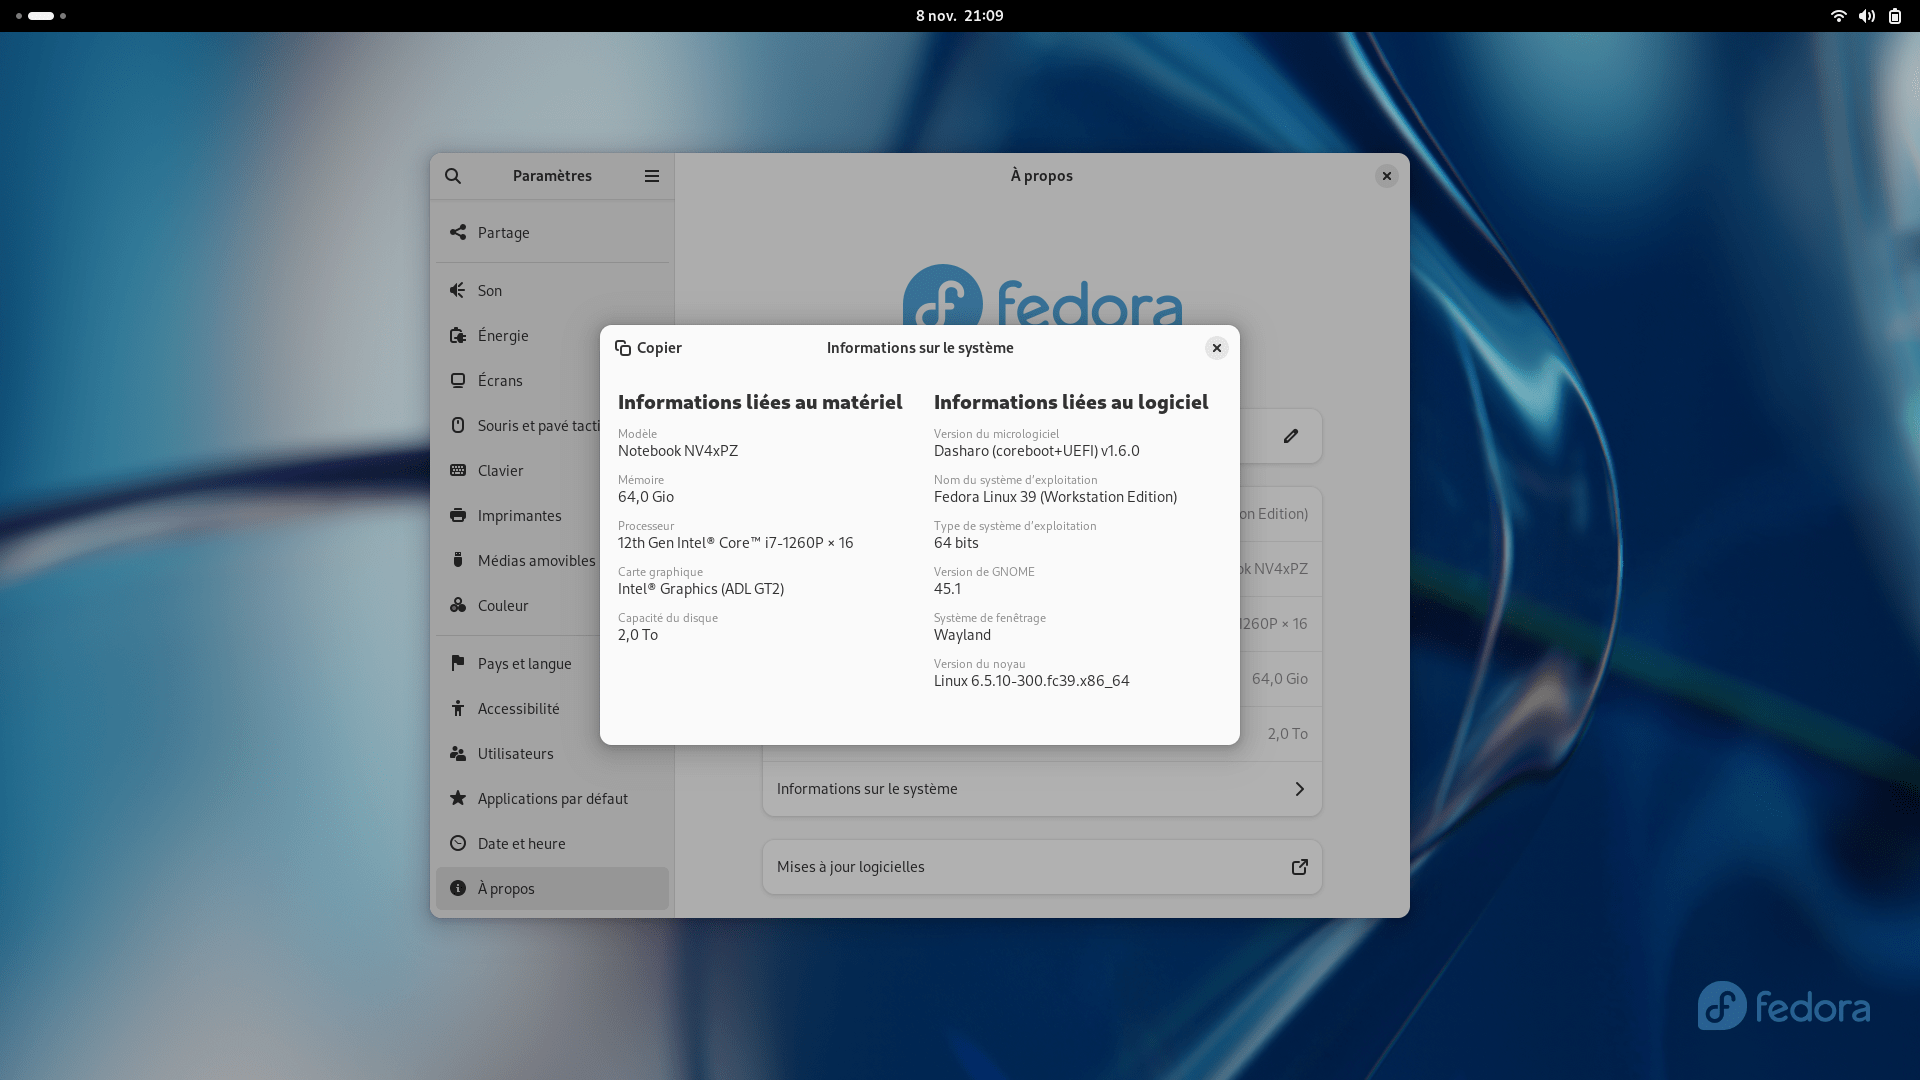Click the pencil edit icon for device name
1920x1080 pixels.
pyautogui.click(x=1291, y=436)
